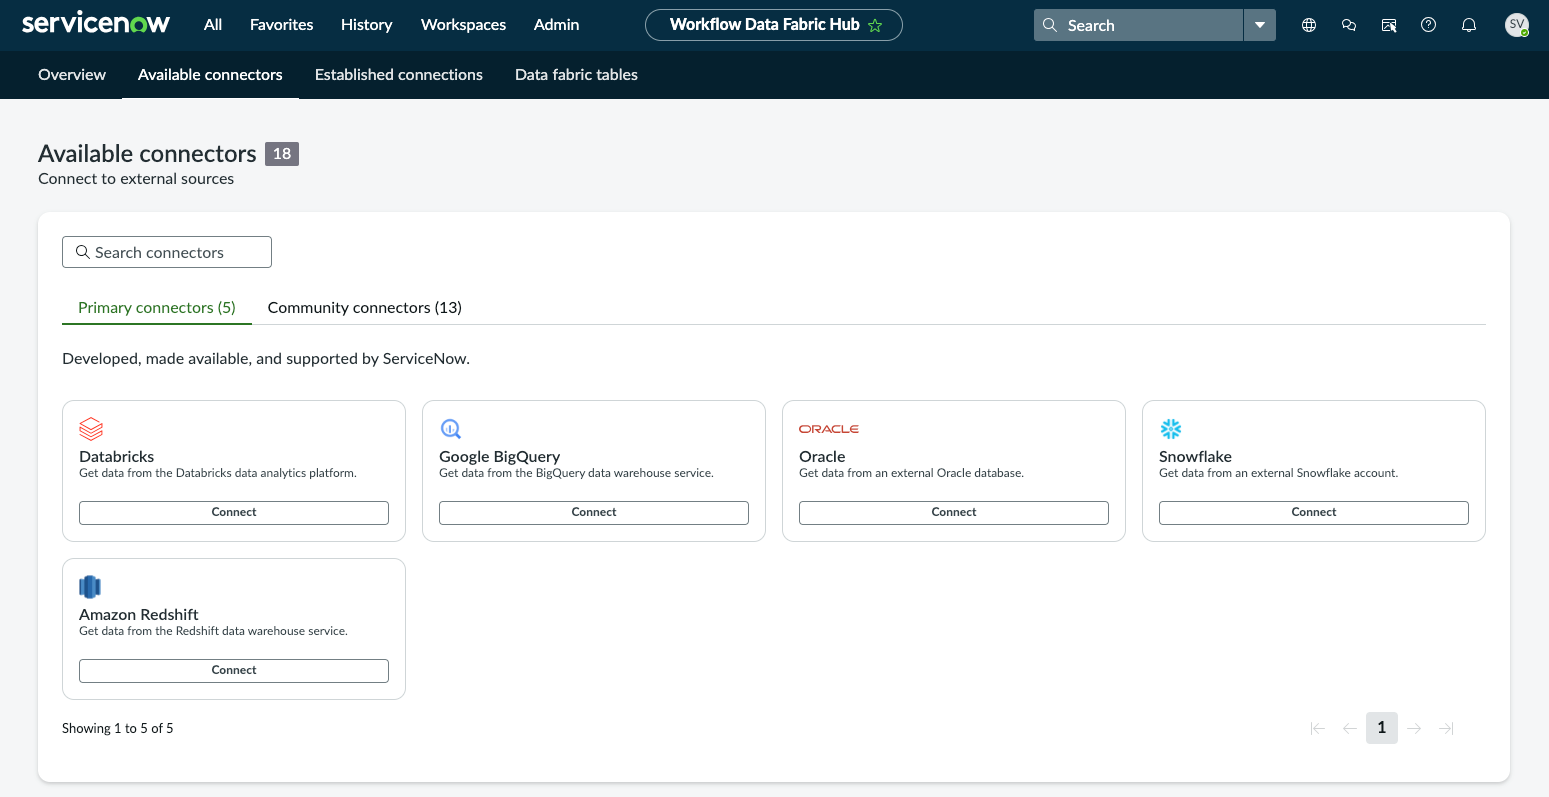Open the History menu

coord(367,25)
